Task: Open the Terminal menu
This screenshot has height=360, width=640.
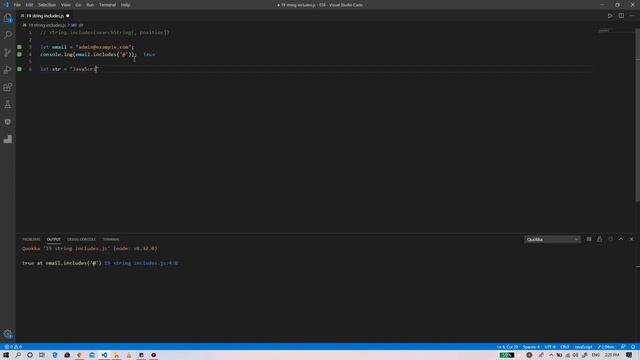Action: [x=107, y=5]
